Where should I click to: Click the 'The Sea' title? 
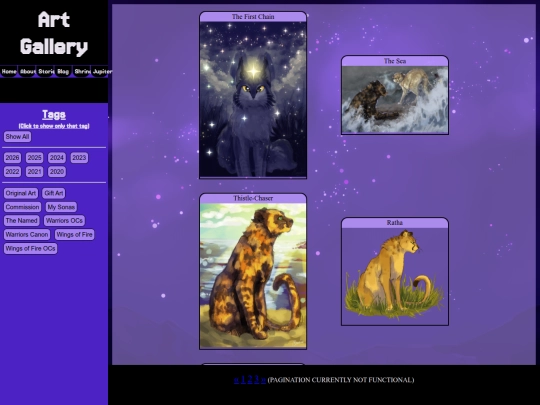click(395, 61)
